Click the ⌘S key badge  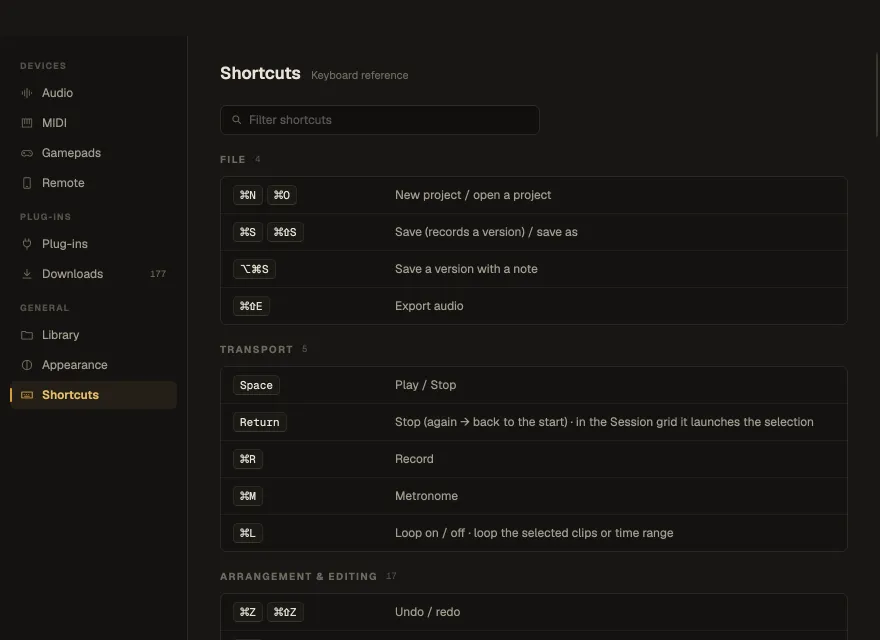click(x=248, y=232)
